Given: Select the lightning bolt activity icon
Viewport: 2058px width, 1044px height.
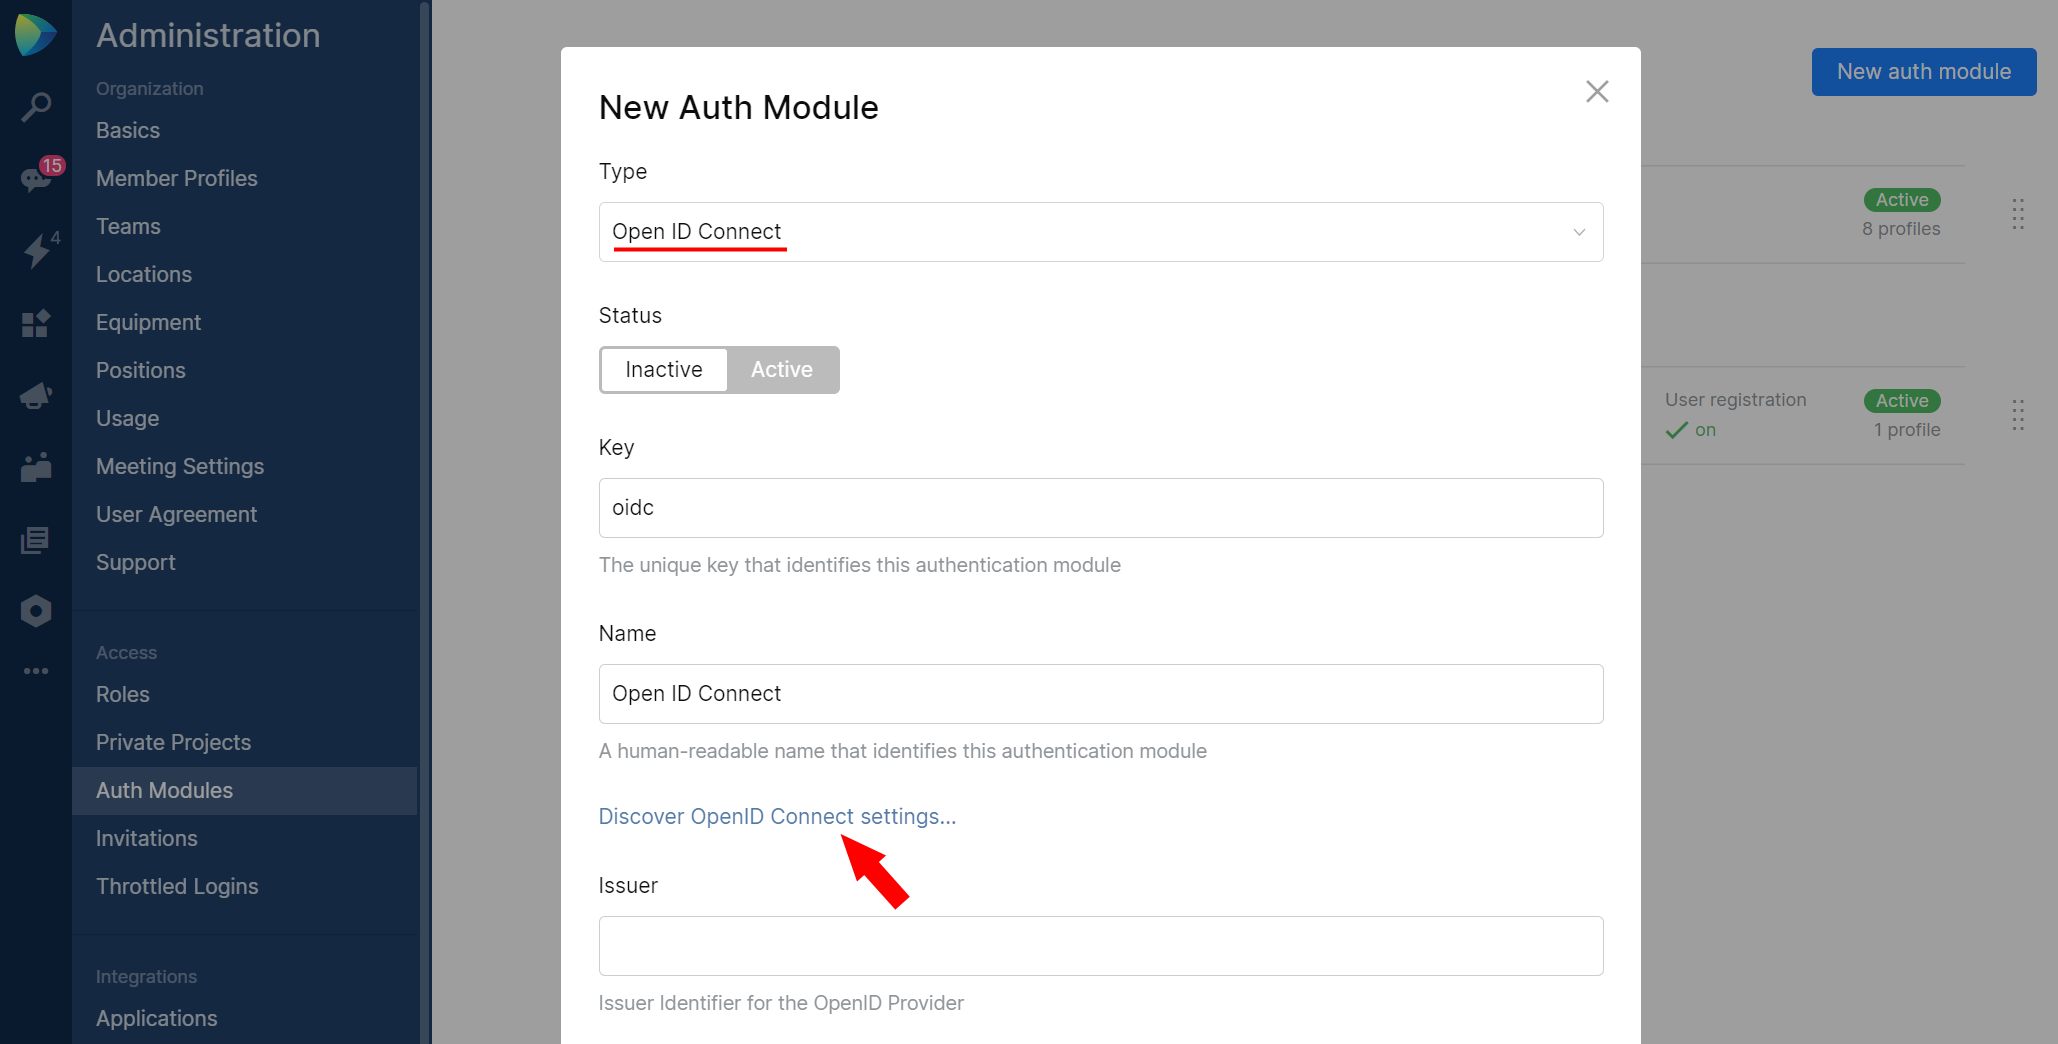Looking at the screenshot, I should point(36,252).
